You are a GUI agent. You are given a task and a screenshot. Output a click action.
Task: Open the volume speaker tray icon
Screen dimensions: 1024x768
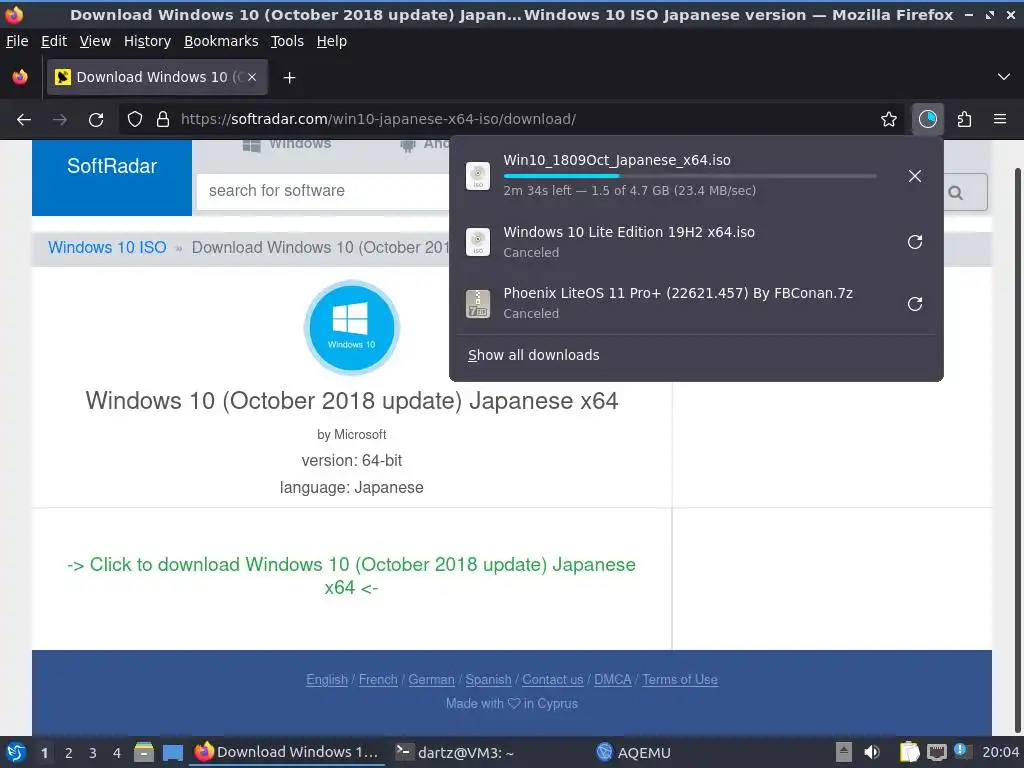tap(872, 752)
